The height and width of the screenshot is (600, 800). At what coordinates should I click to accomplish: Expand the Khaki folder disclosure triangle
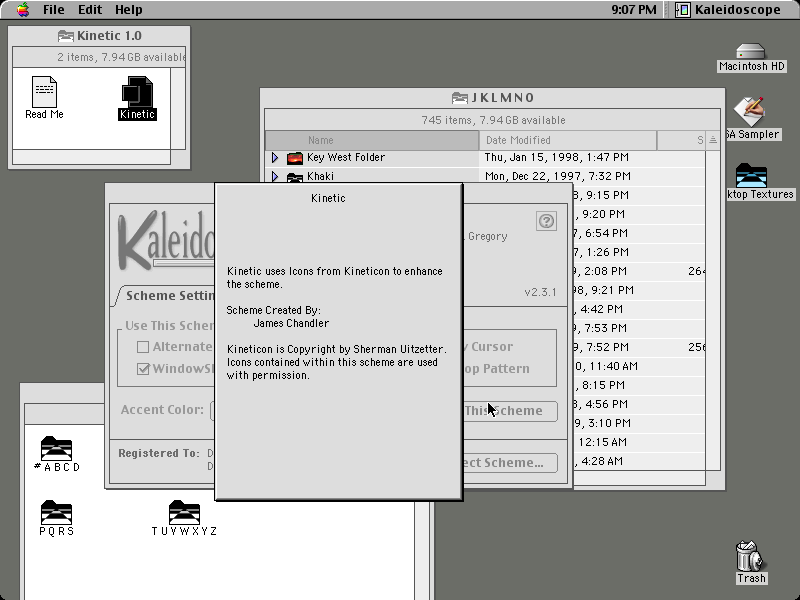(275, 177)
